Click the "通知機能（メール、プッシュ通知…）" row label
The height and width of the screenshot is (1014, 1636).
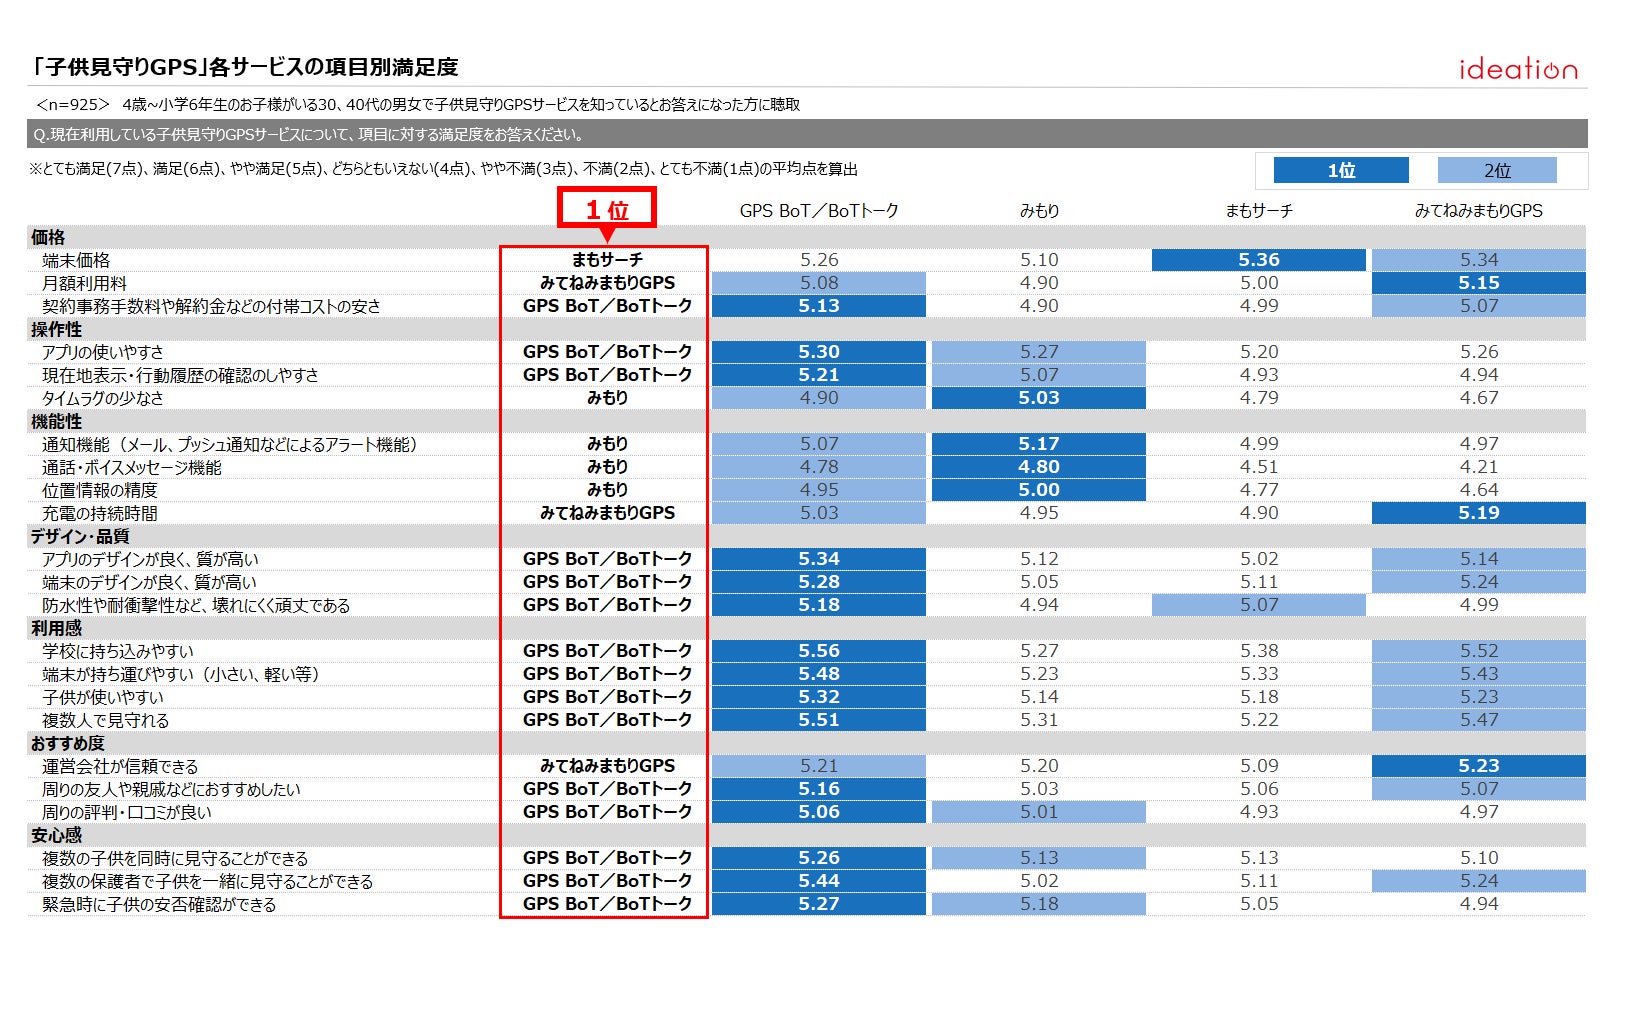coord(230,444)
